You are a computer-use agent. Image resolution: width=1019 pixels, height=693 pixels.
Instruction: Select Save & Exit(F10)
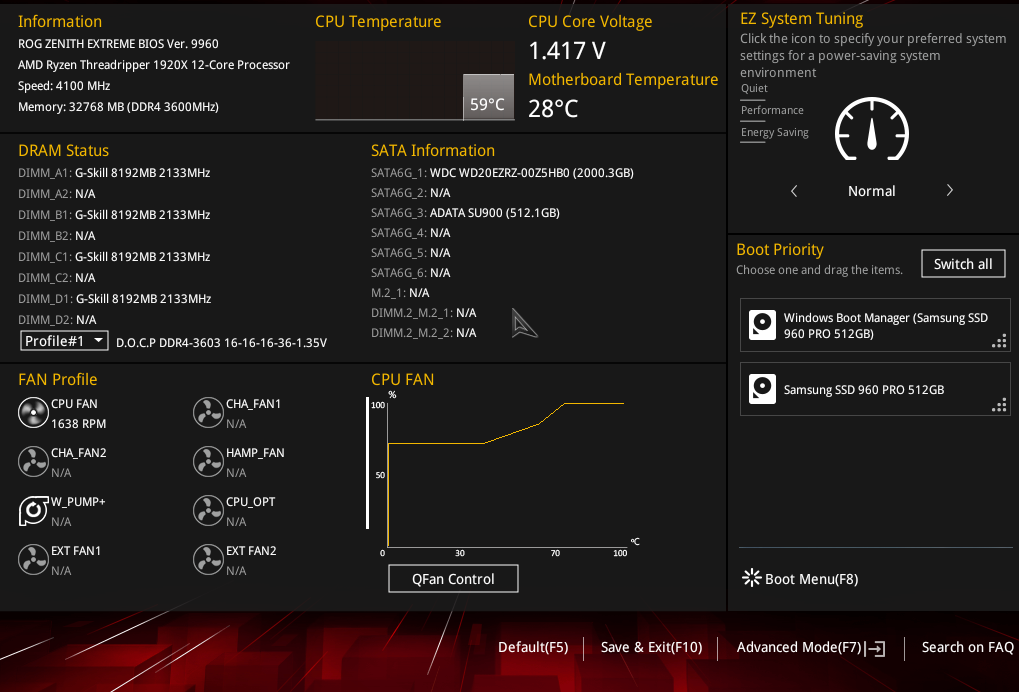651,647
